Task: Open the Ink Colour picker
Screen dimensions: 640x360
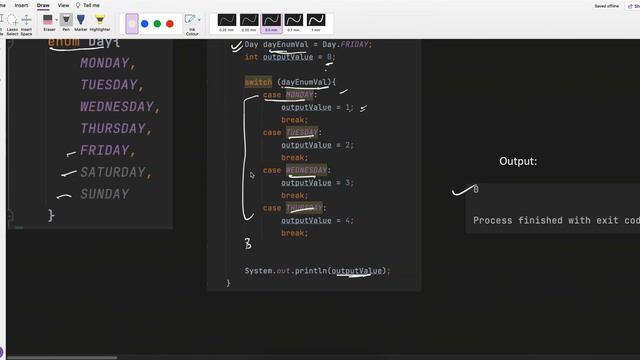Action: 191,24
